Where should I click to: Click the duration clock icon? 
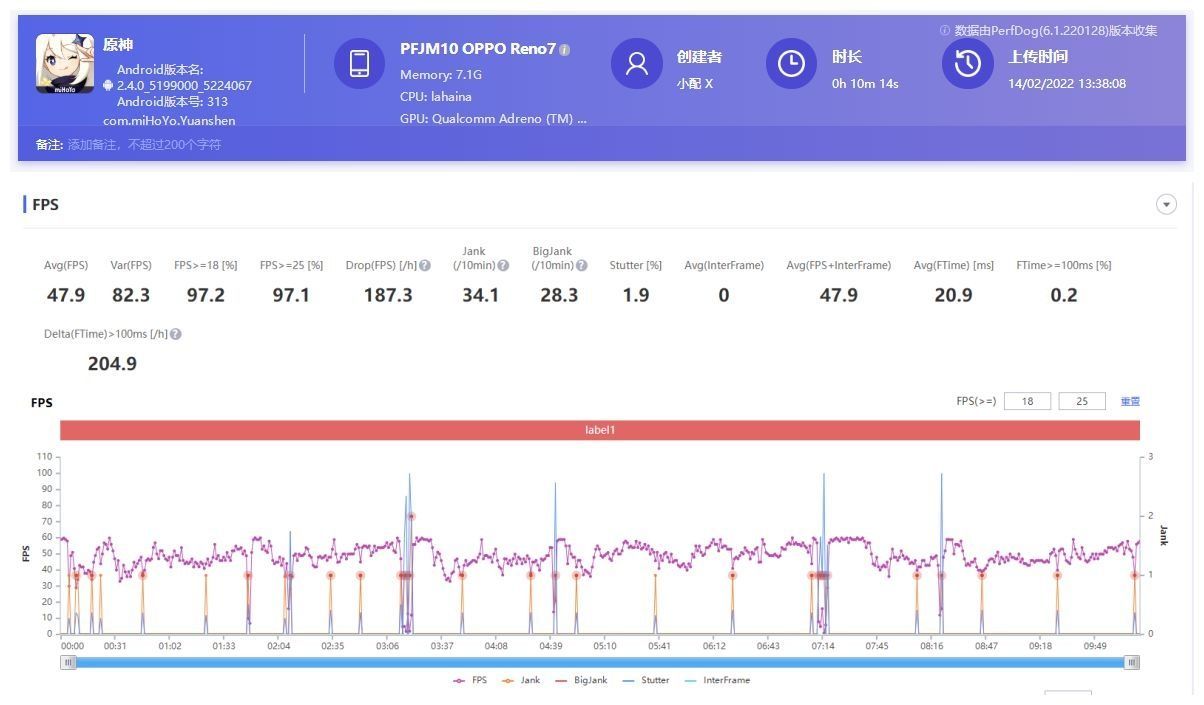[x=791, y=64]
